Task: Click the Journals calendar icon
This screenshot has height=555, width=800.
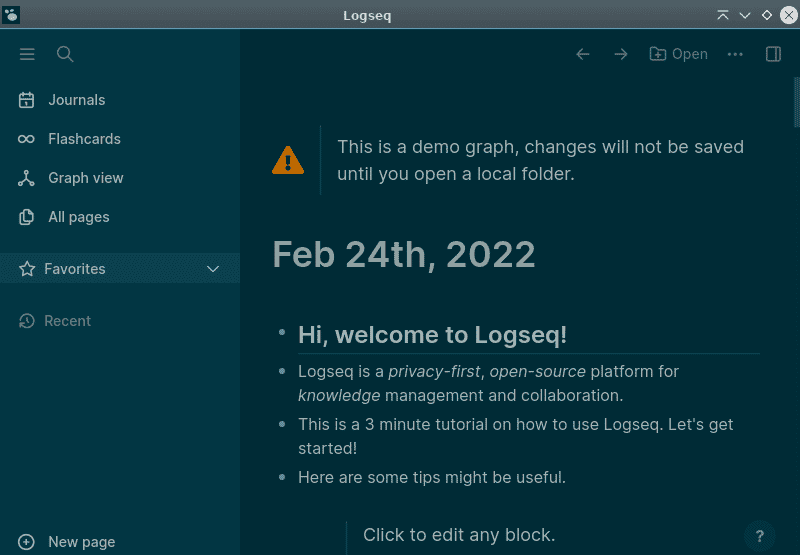Action: (x=26, y=100)
